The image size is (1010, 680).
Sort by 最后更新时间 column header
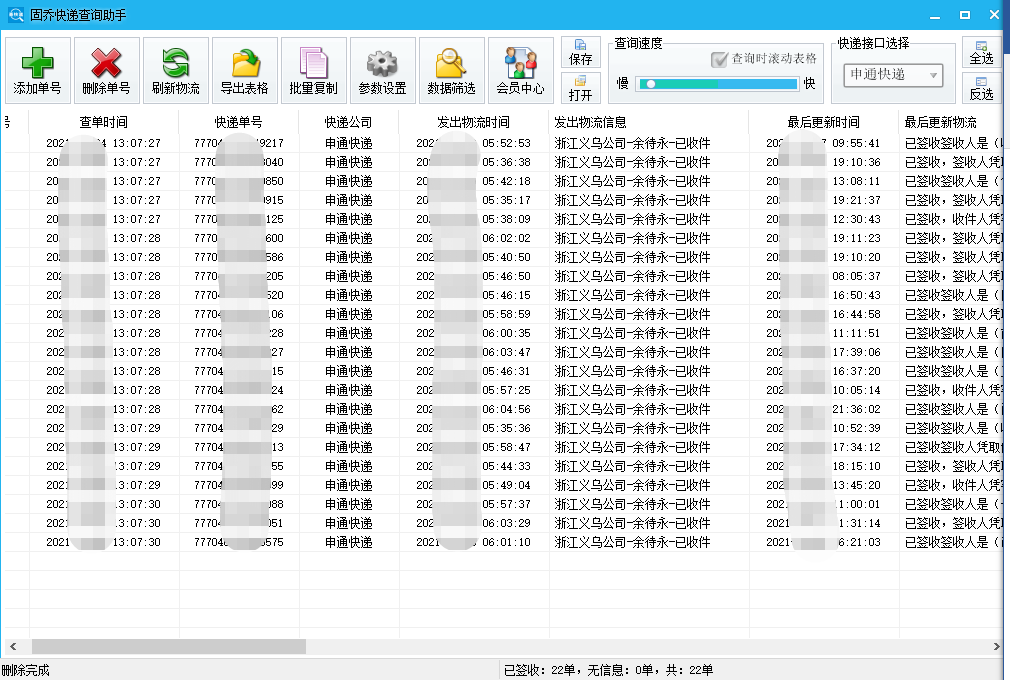(823, 122)
